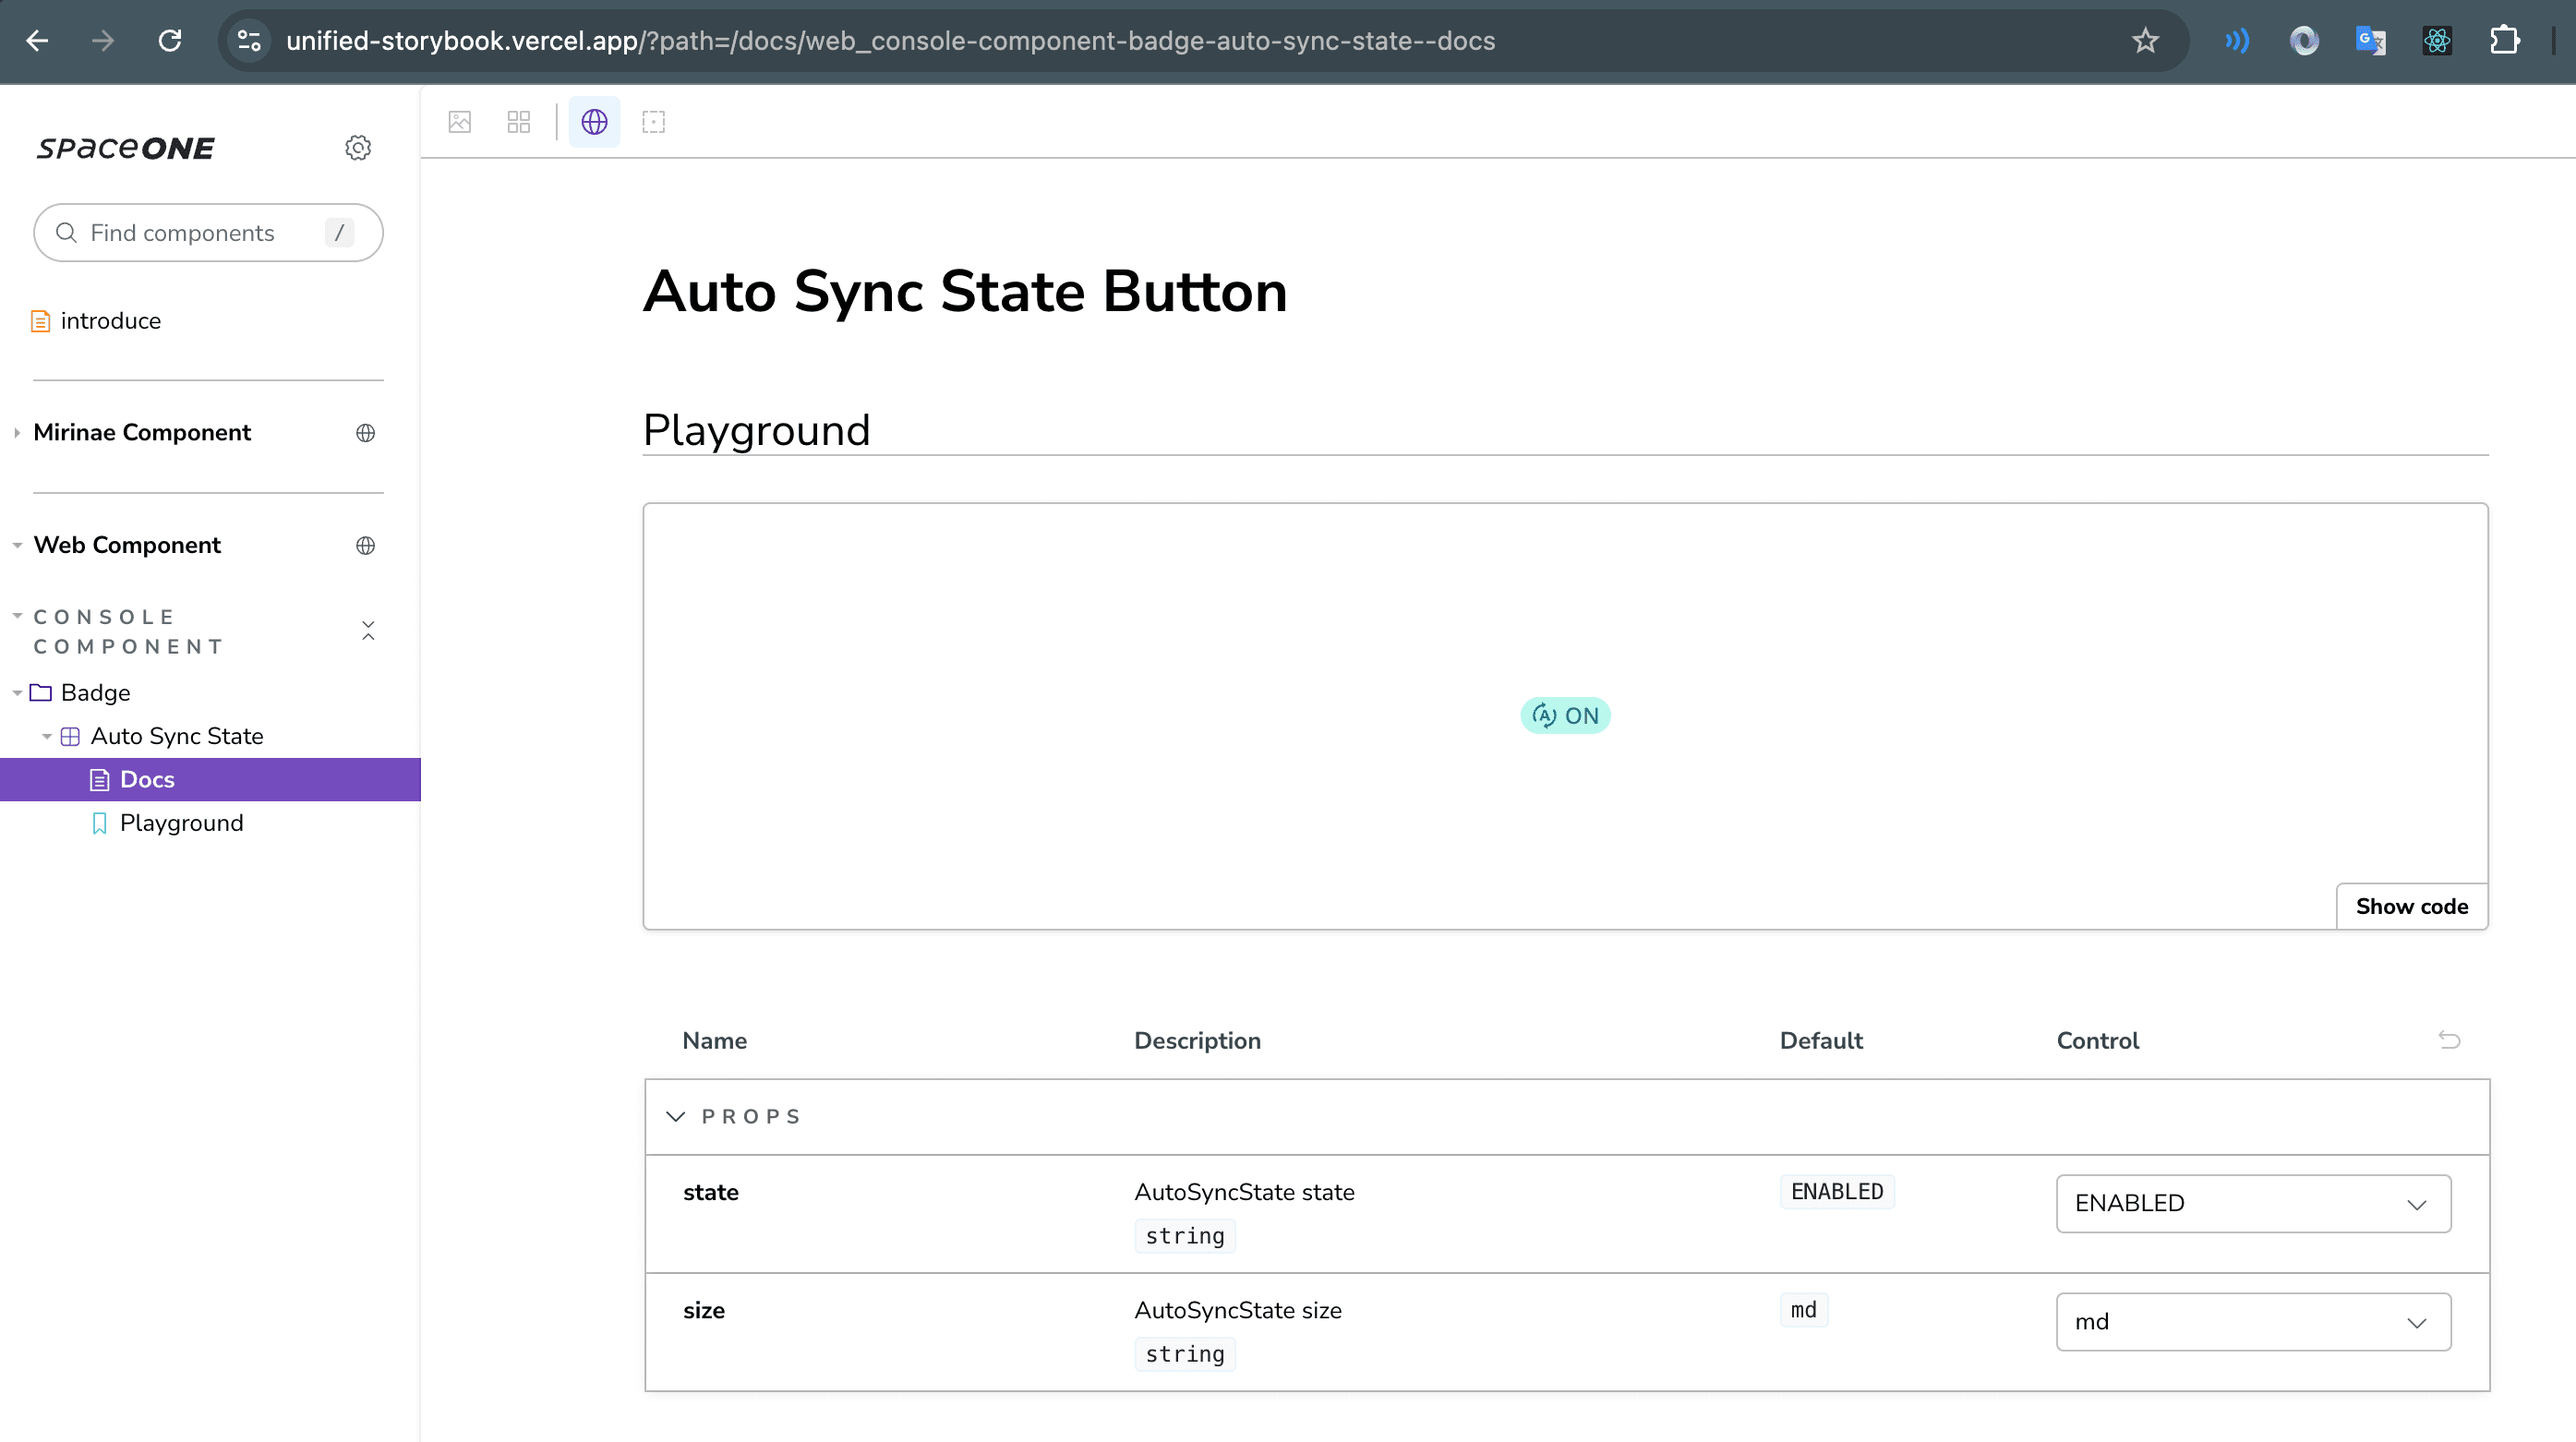The height and width of the screenshot is (1442, 2576).
Task: Click the ON auto sync badge in preview
Action: (1565, 716)
